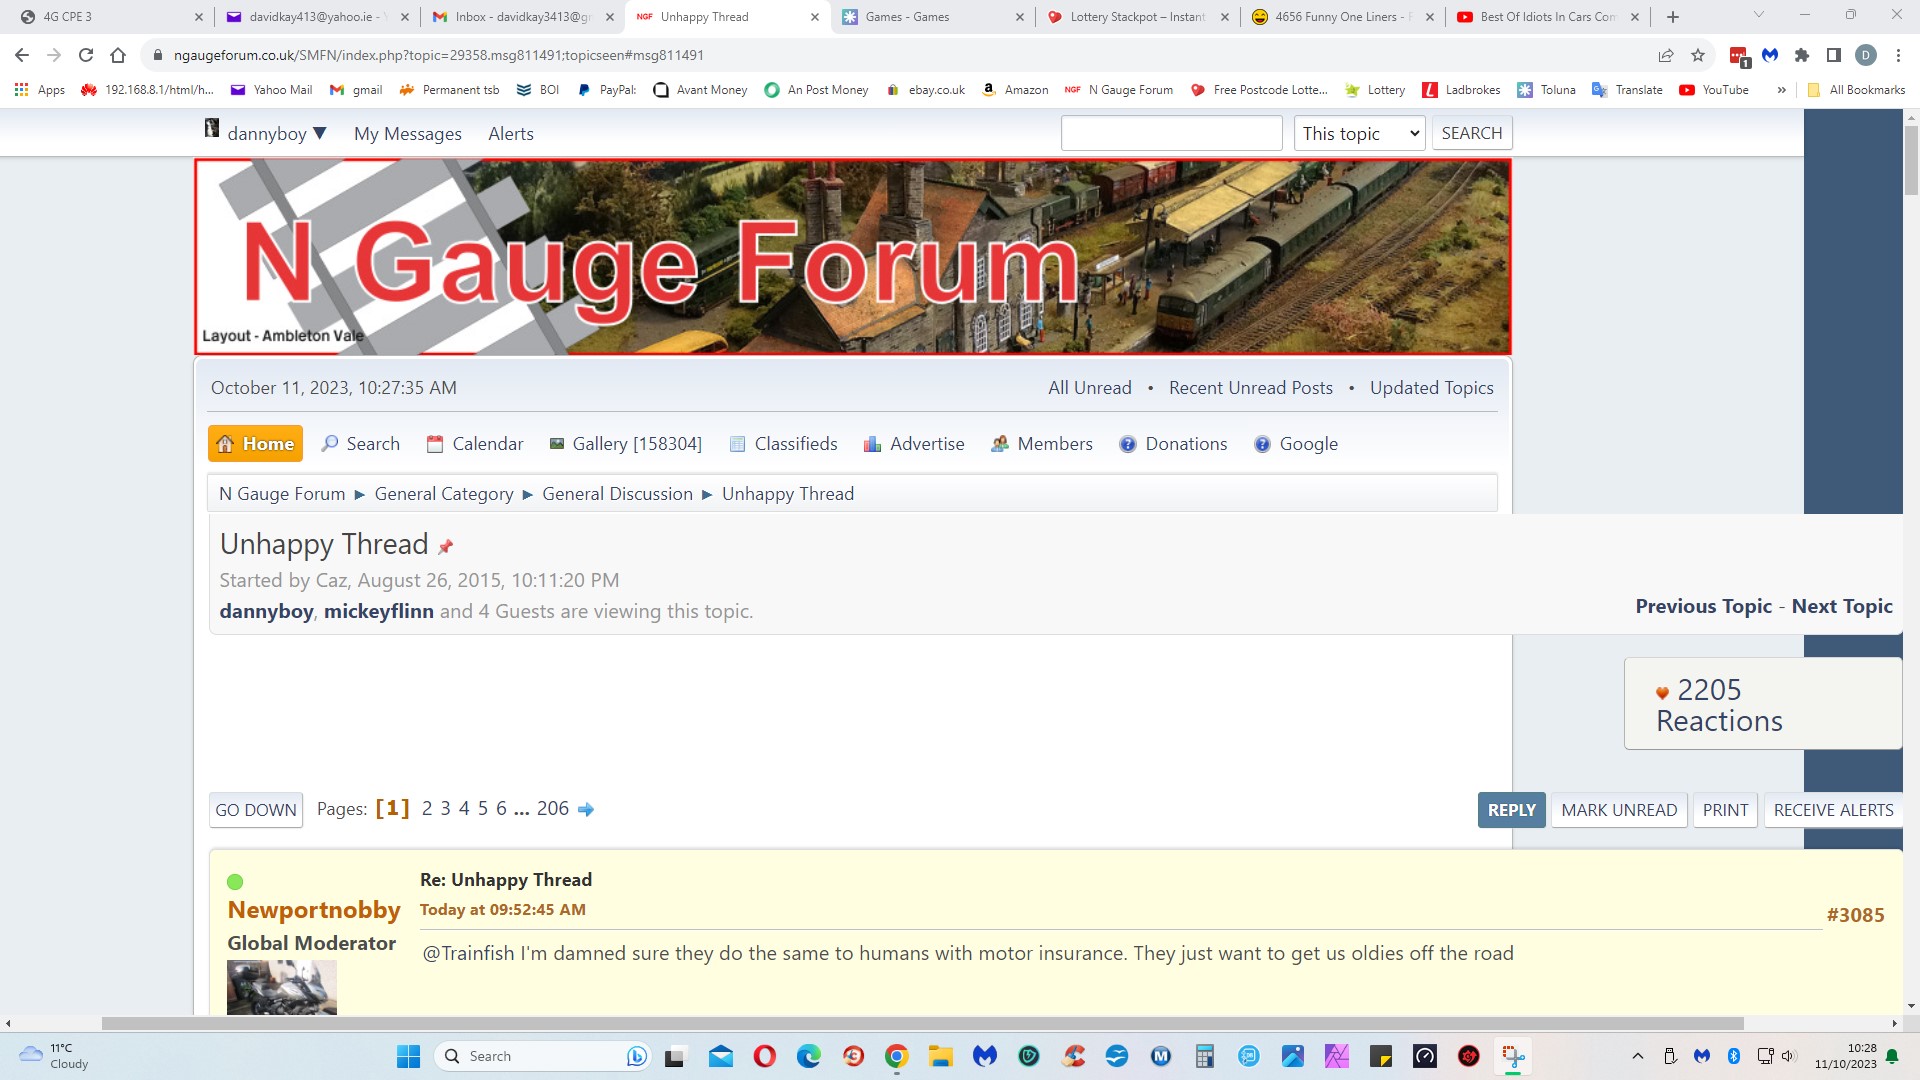
Task: Click the GO DOWN button
Action: pyautogui.click(x=256, y=810)
